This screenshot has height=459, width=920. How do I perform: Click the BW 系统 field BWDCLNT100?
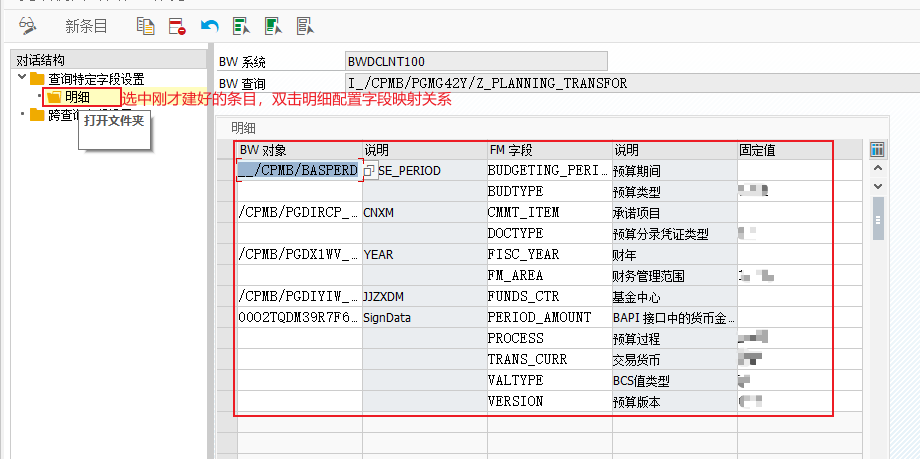pos(477,62)
